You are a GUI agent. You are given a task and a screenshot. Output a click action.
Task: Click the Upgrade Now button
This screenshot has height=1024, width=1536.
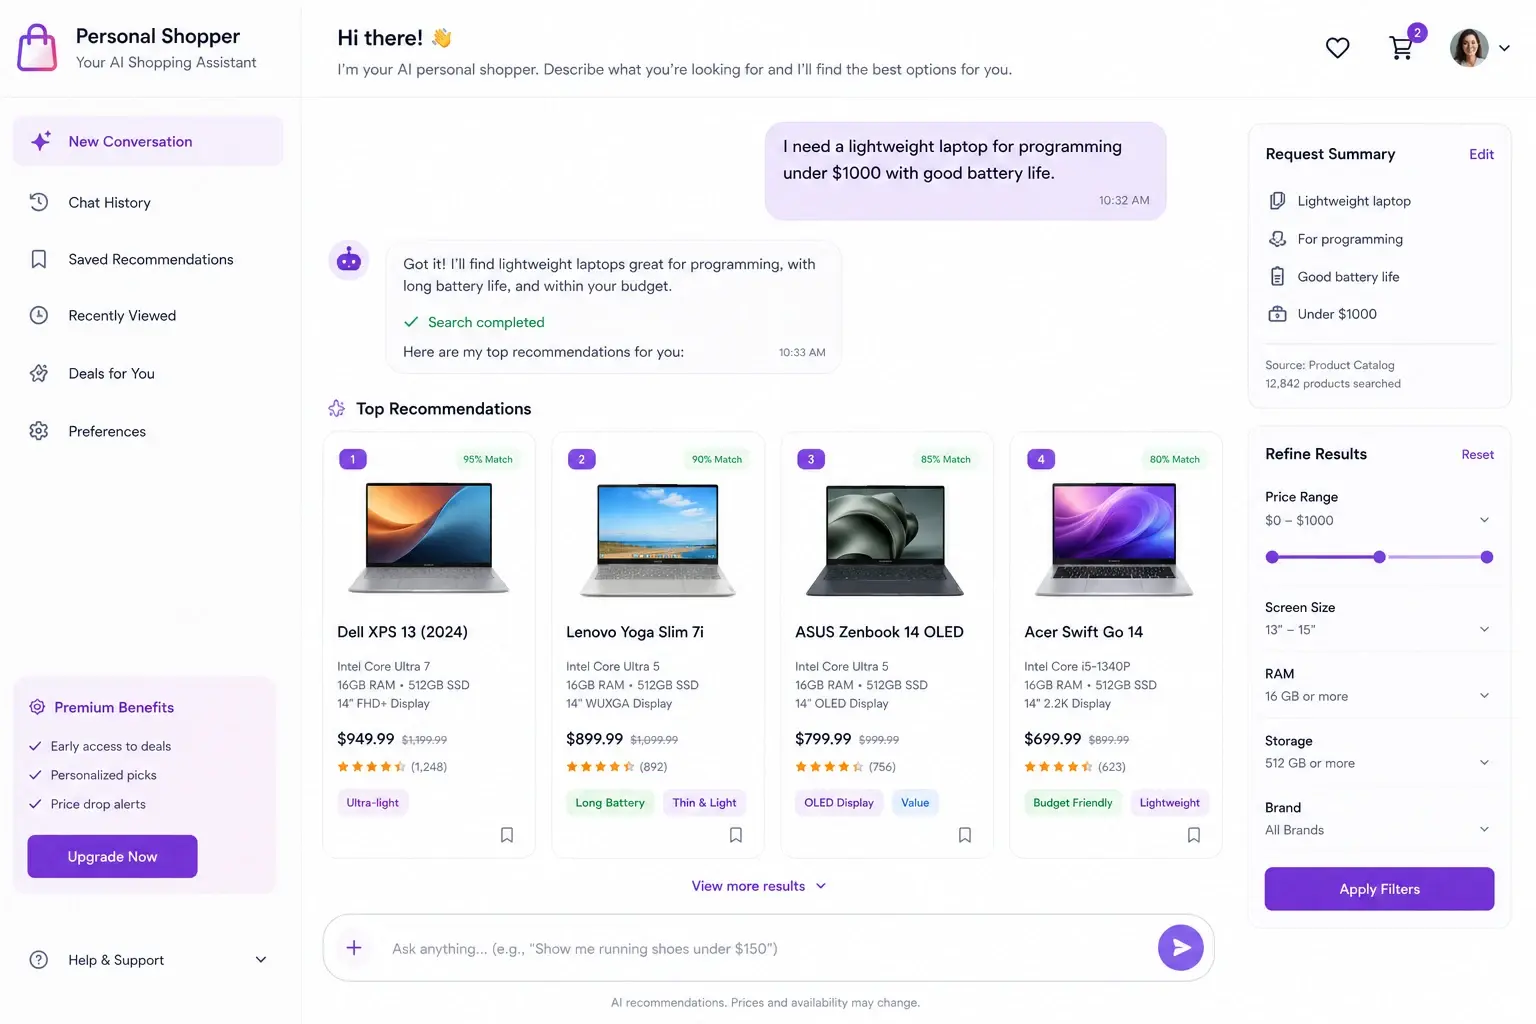[x=112, y=856]
